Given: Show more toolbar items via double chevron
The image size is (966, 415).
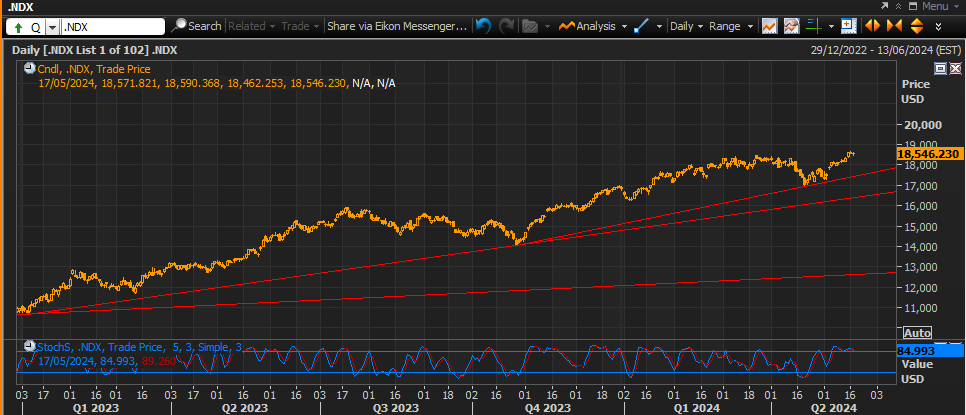Looking at the screenshot, I should 938,26.
